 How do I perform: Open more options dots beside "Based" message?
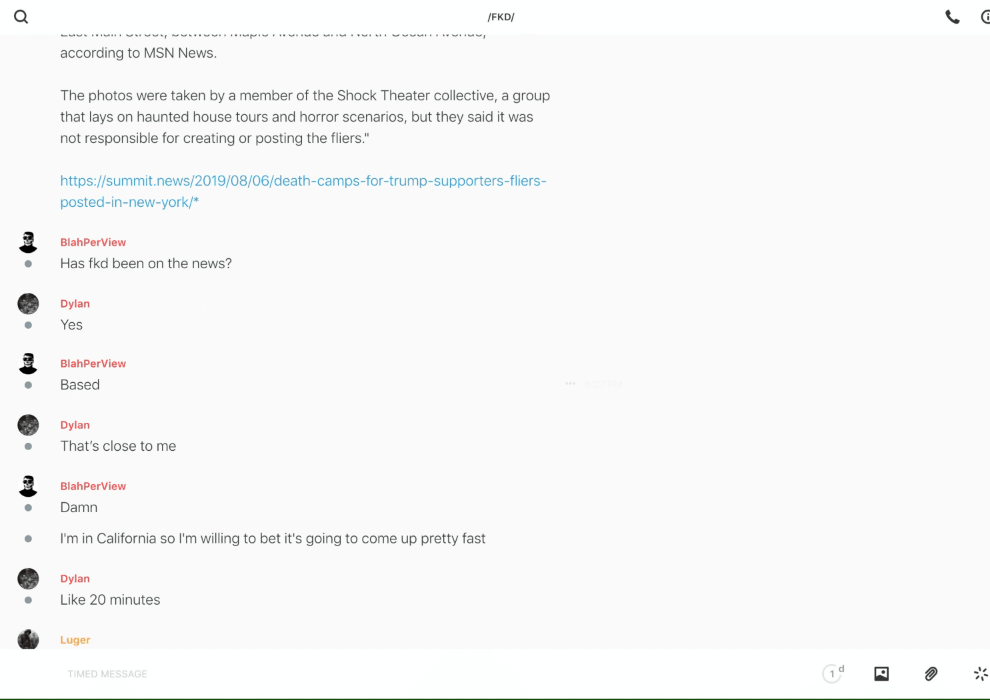[570, 384]
